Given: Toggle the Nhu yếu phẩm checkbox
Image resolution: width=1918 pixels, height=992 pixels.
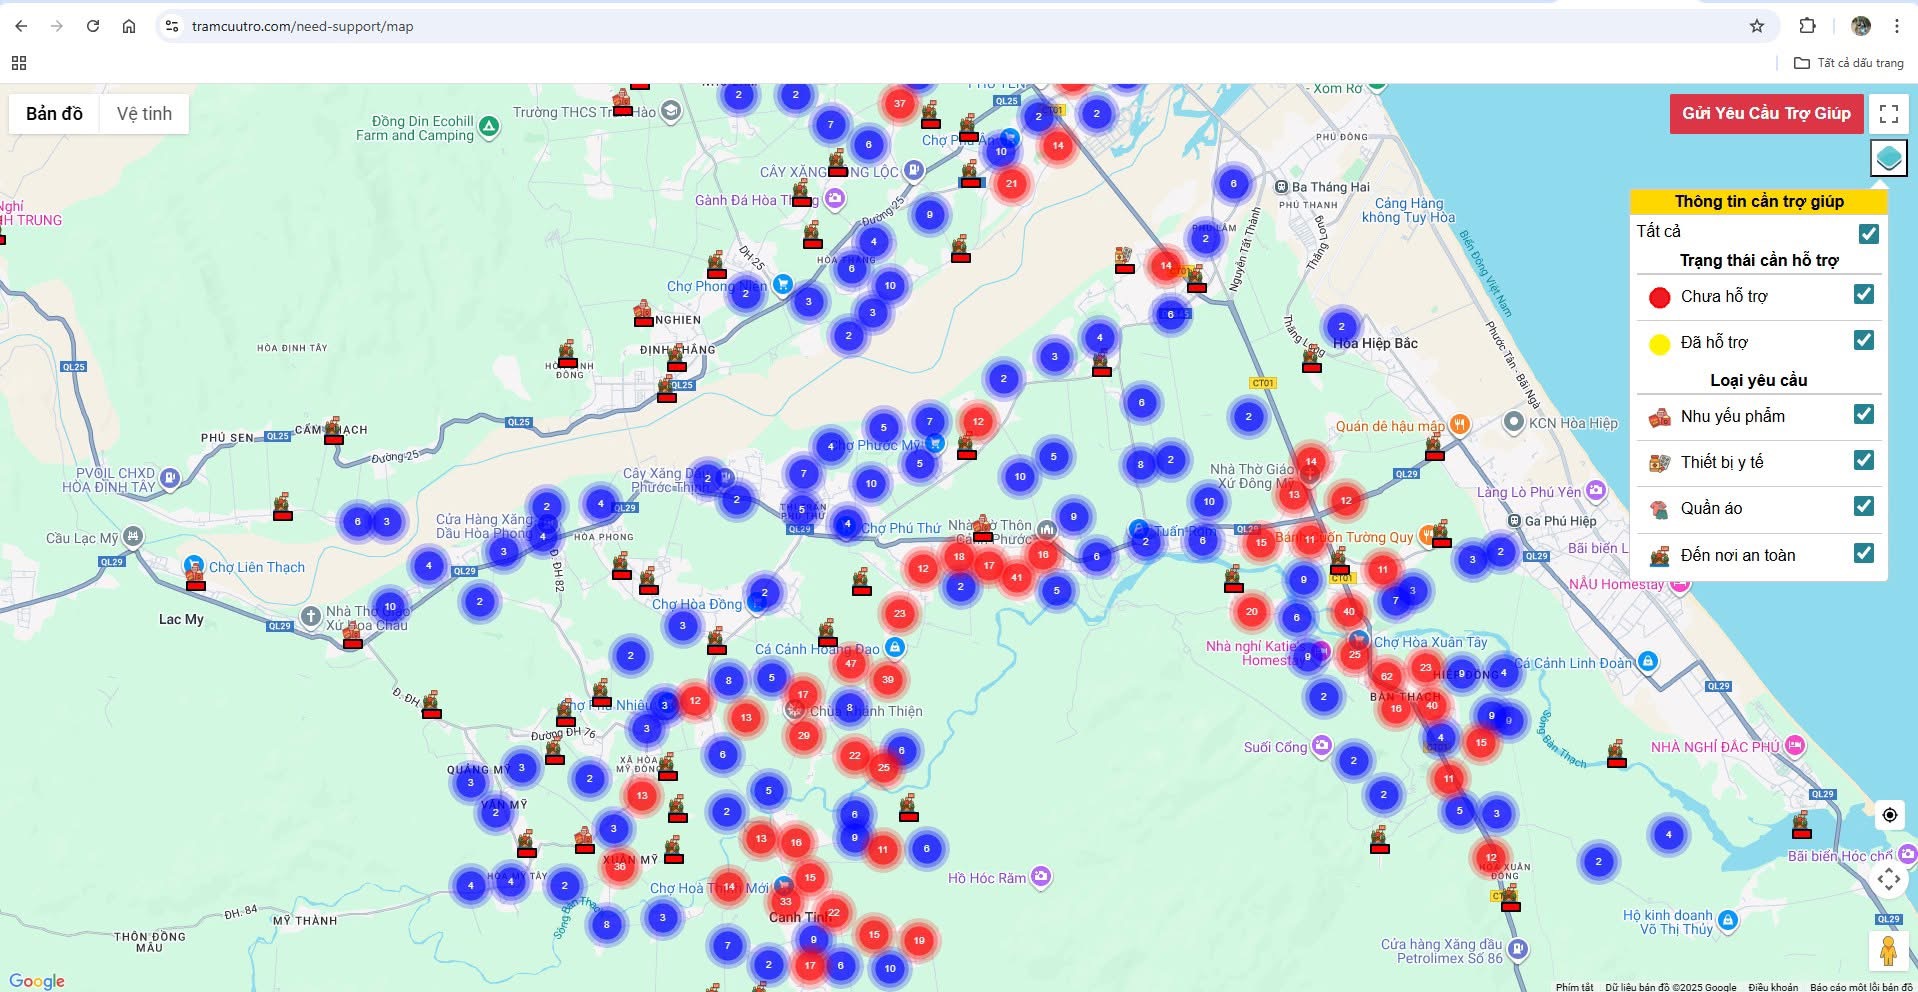Looking at the screenshot, I should coord(1863,414).
